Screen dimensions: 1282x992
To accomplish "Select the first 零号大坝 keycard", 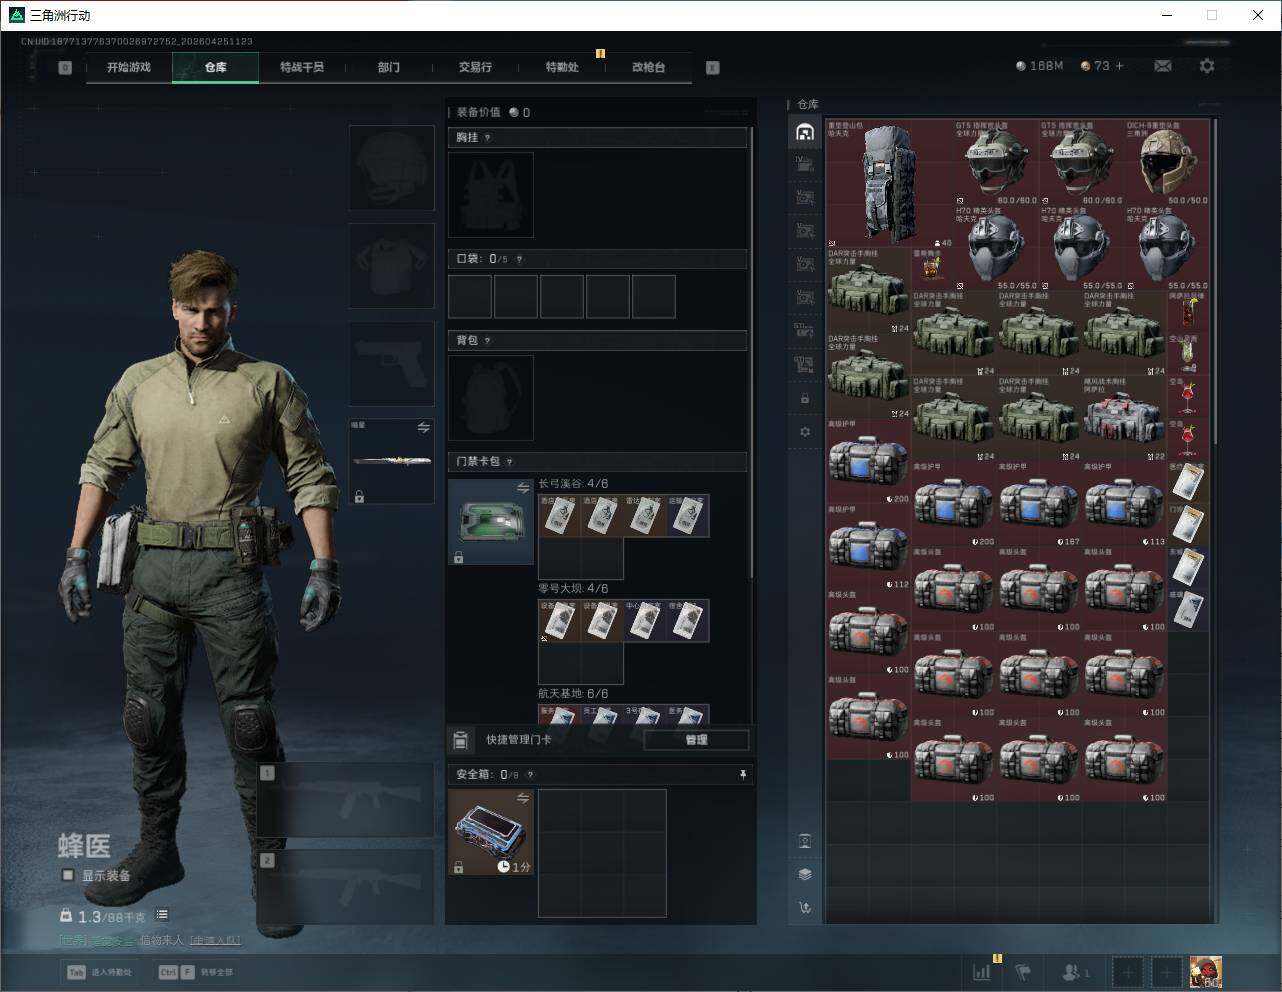I will (x=560, y=621).
